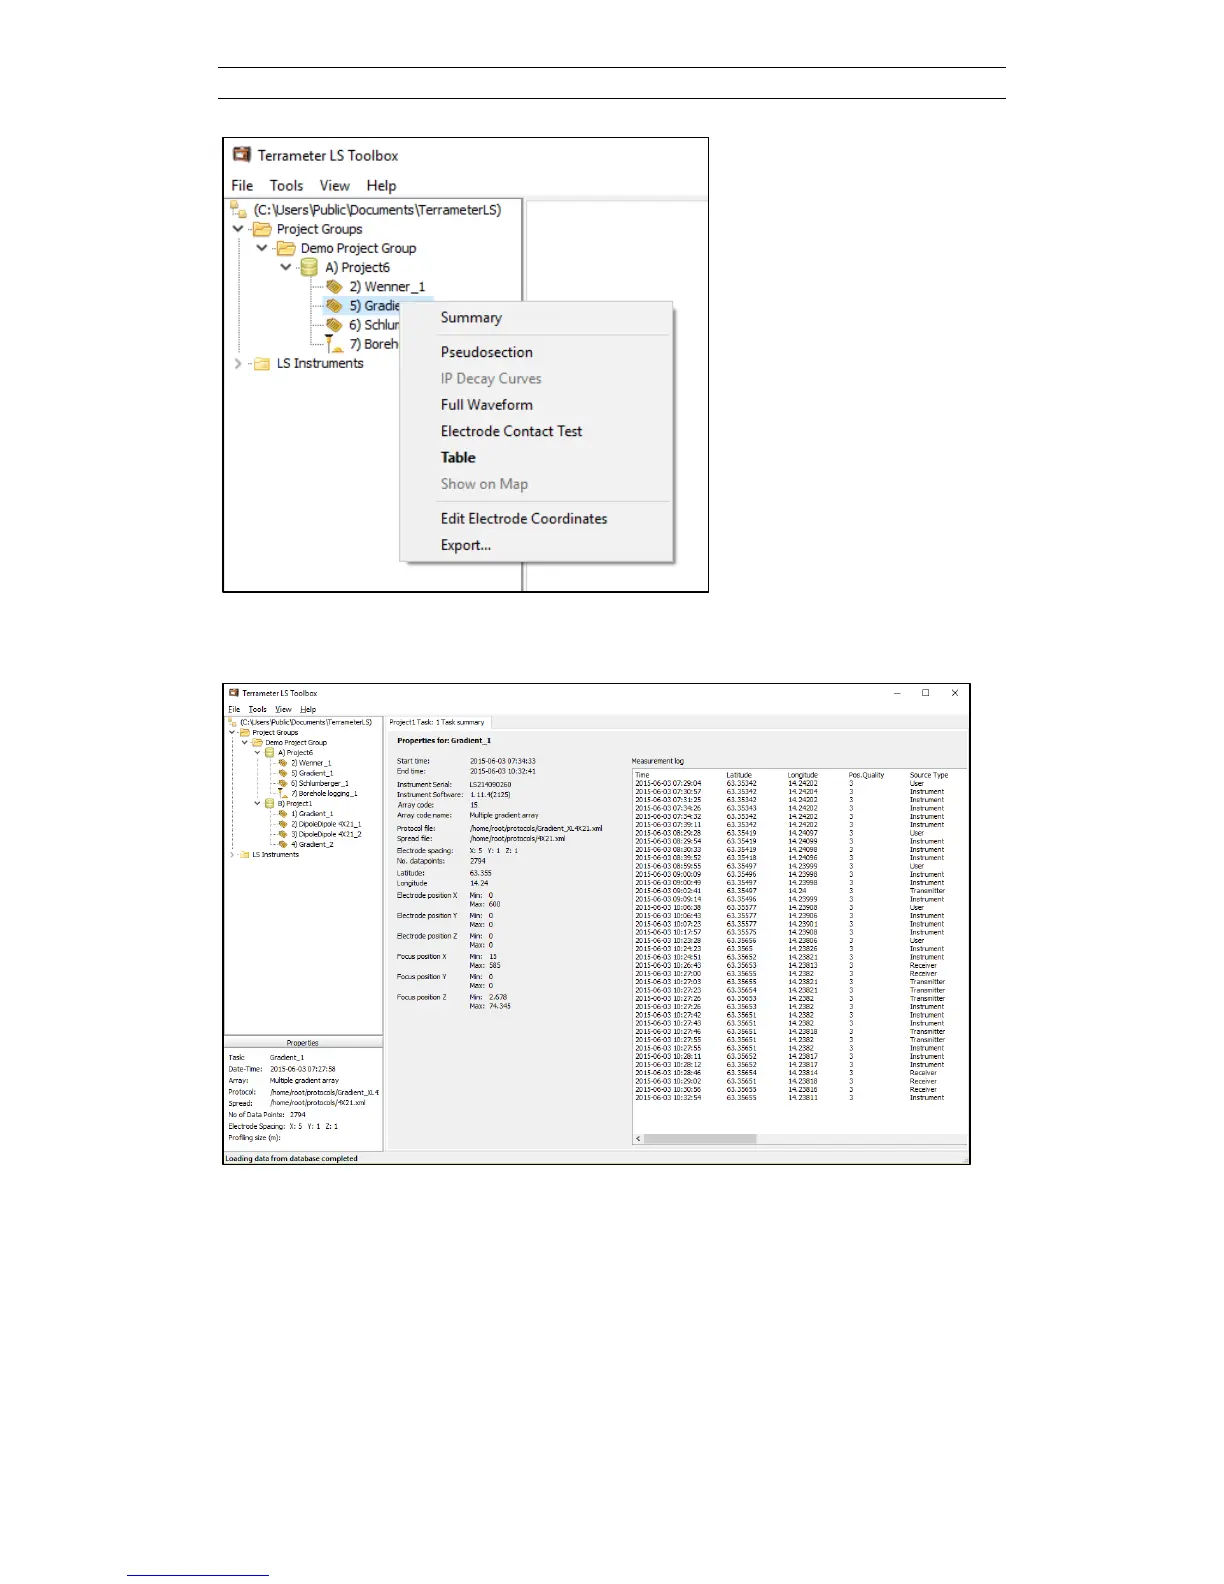1224x1584 pixels.
Task: Click the 2) Wenner_1 icon in summary window
Action: tap(283, 763)
